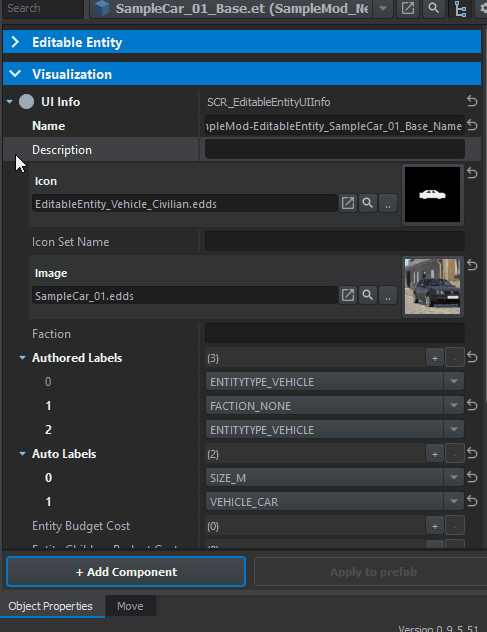
Task: Select the Description property label
Action: point(62,150)
